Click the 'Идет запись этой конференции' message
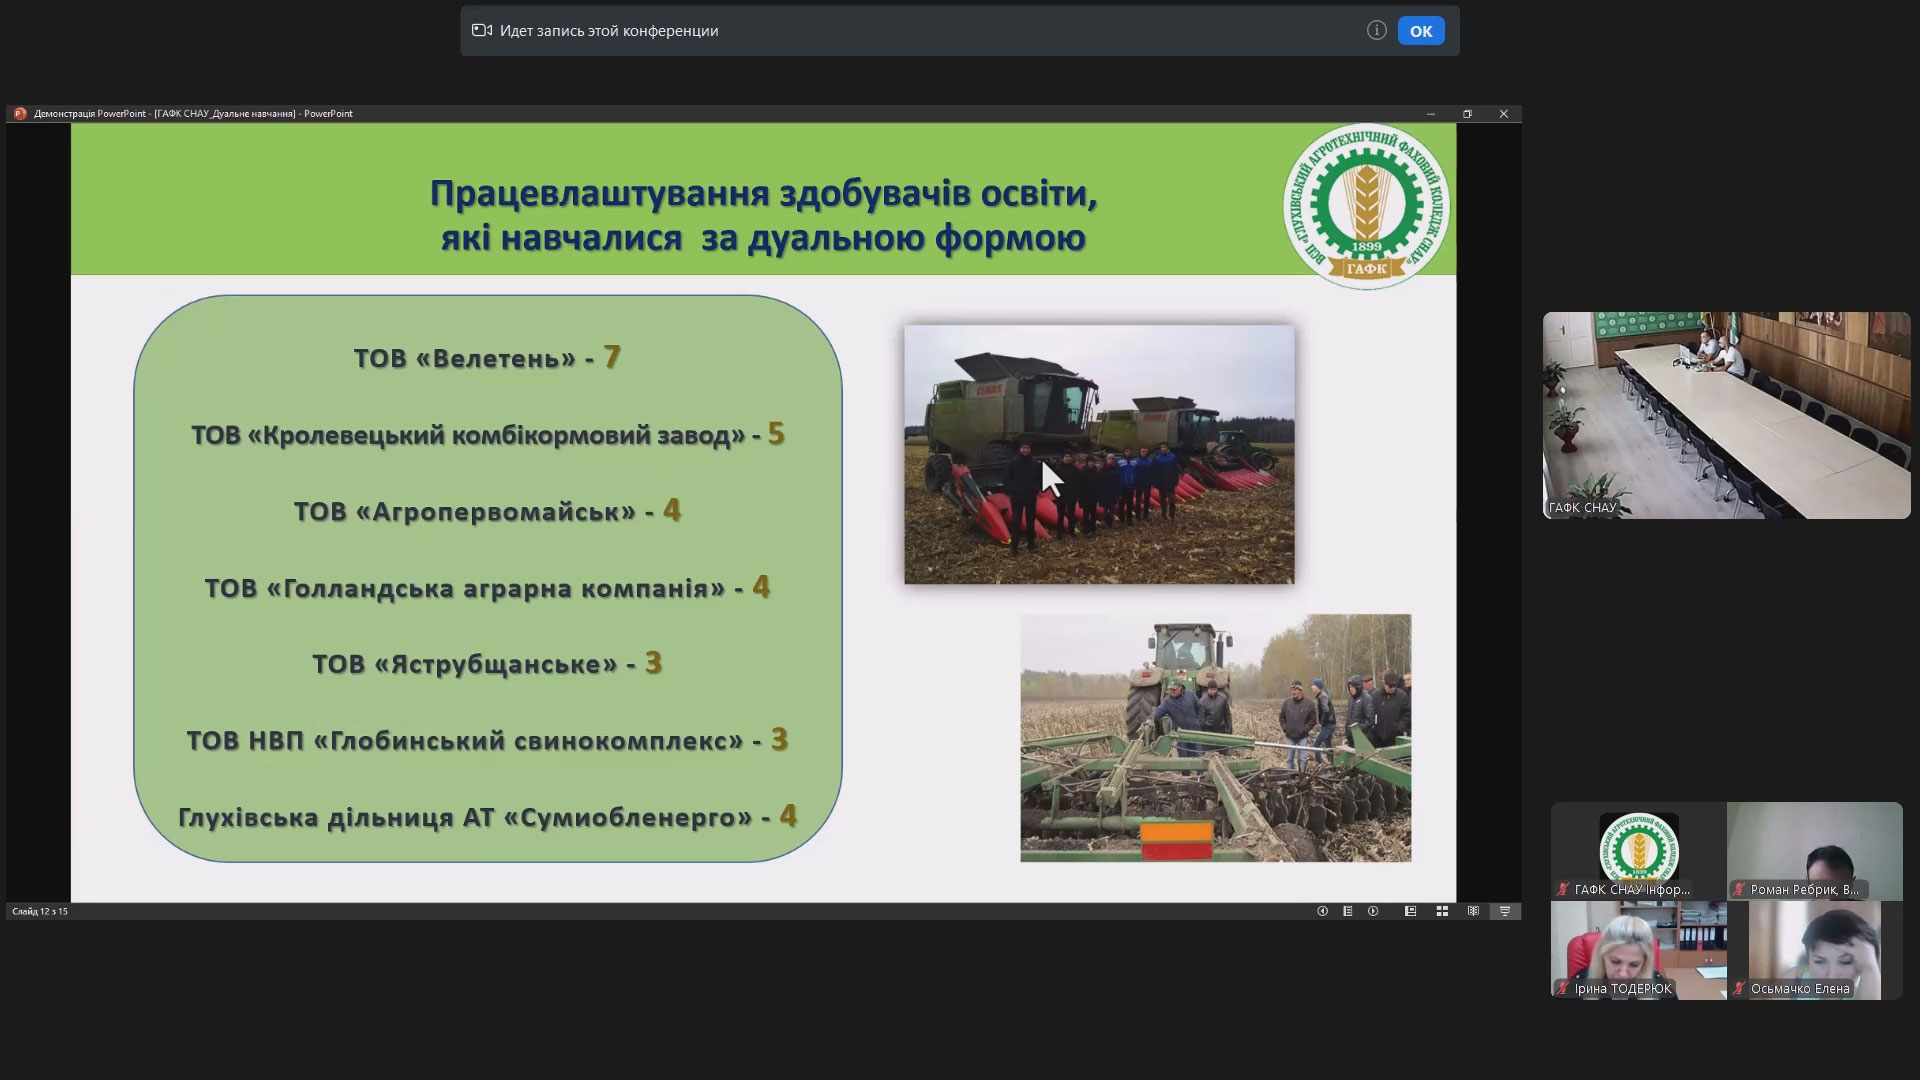Viewport: 1920px width, 1080px height. tap(609, 31)
